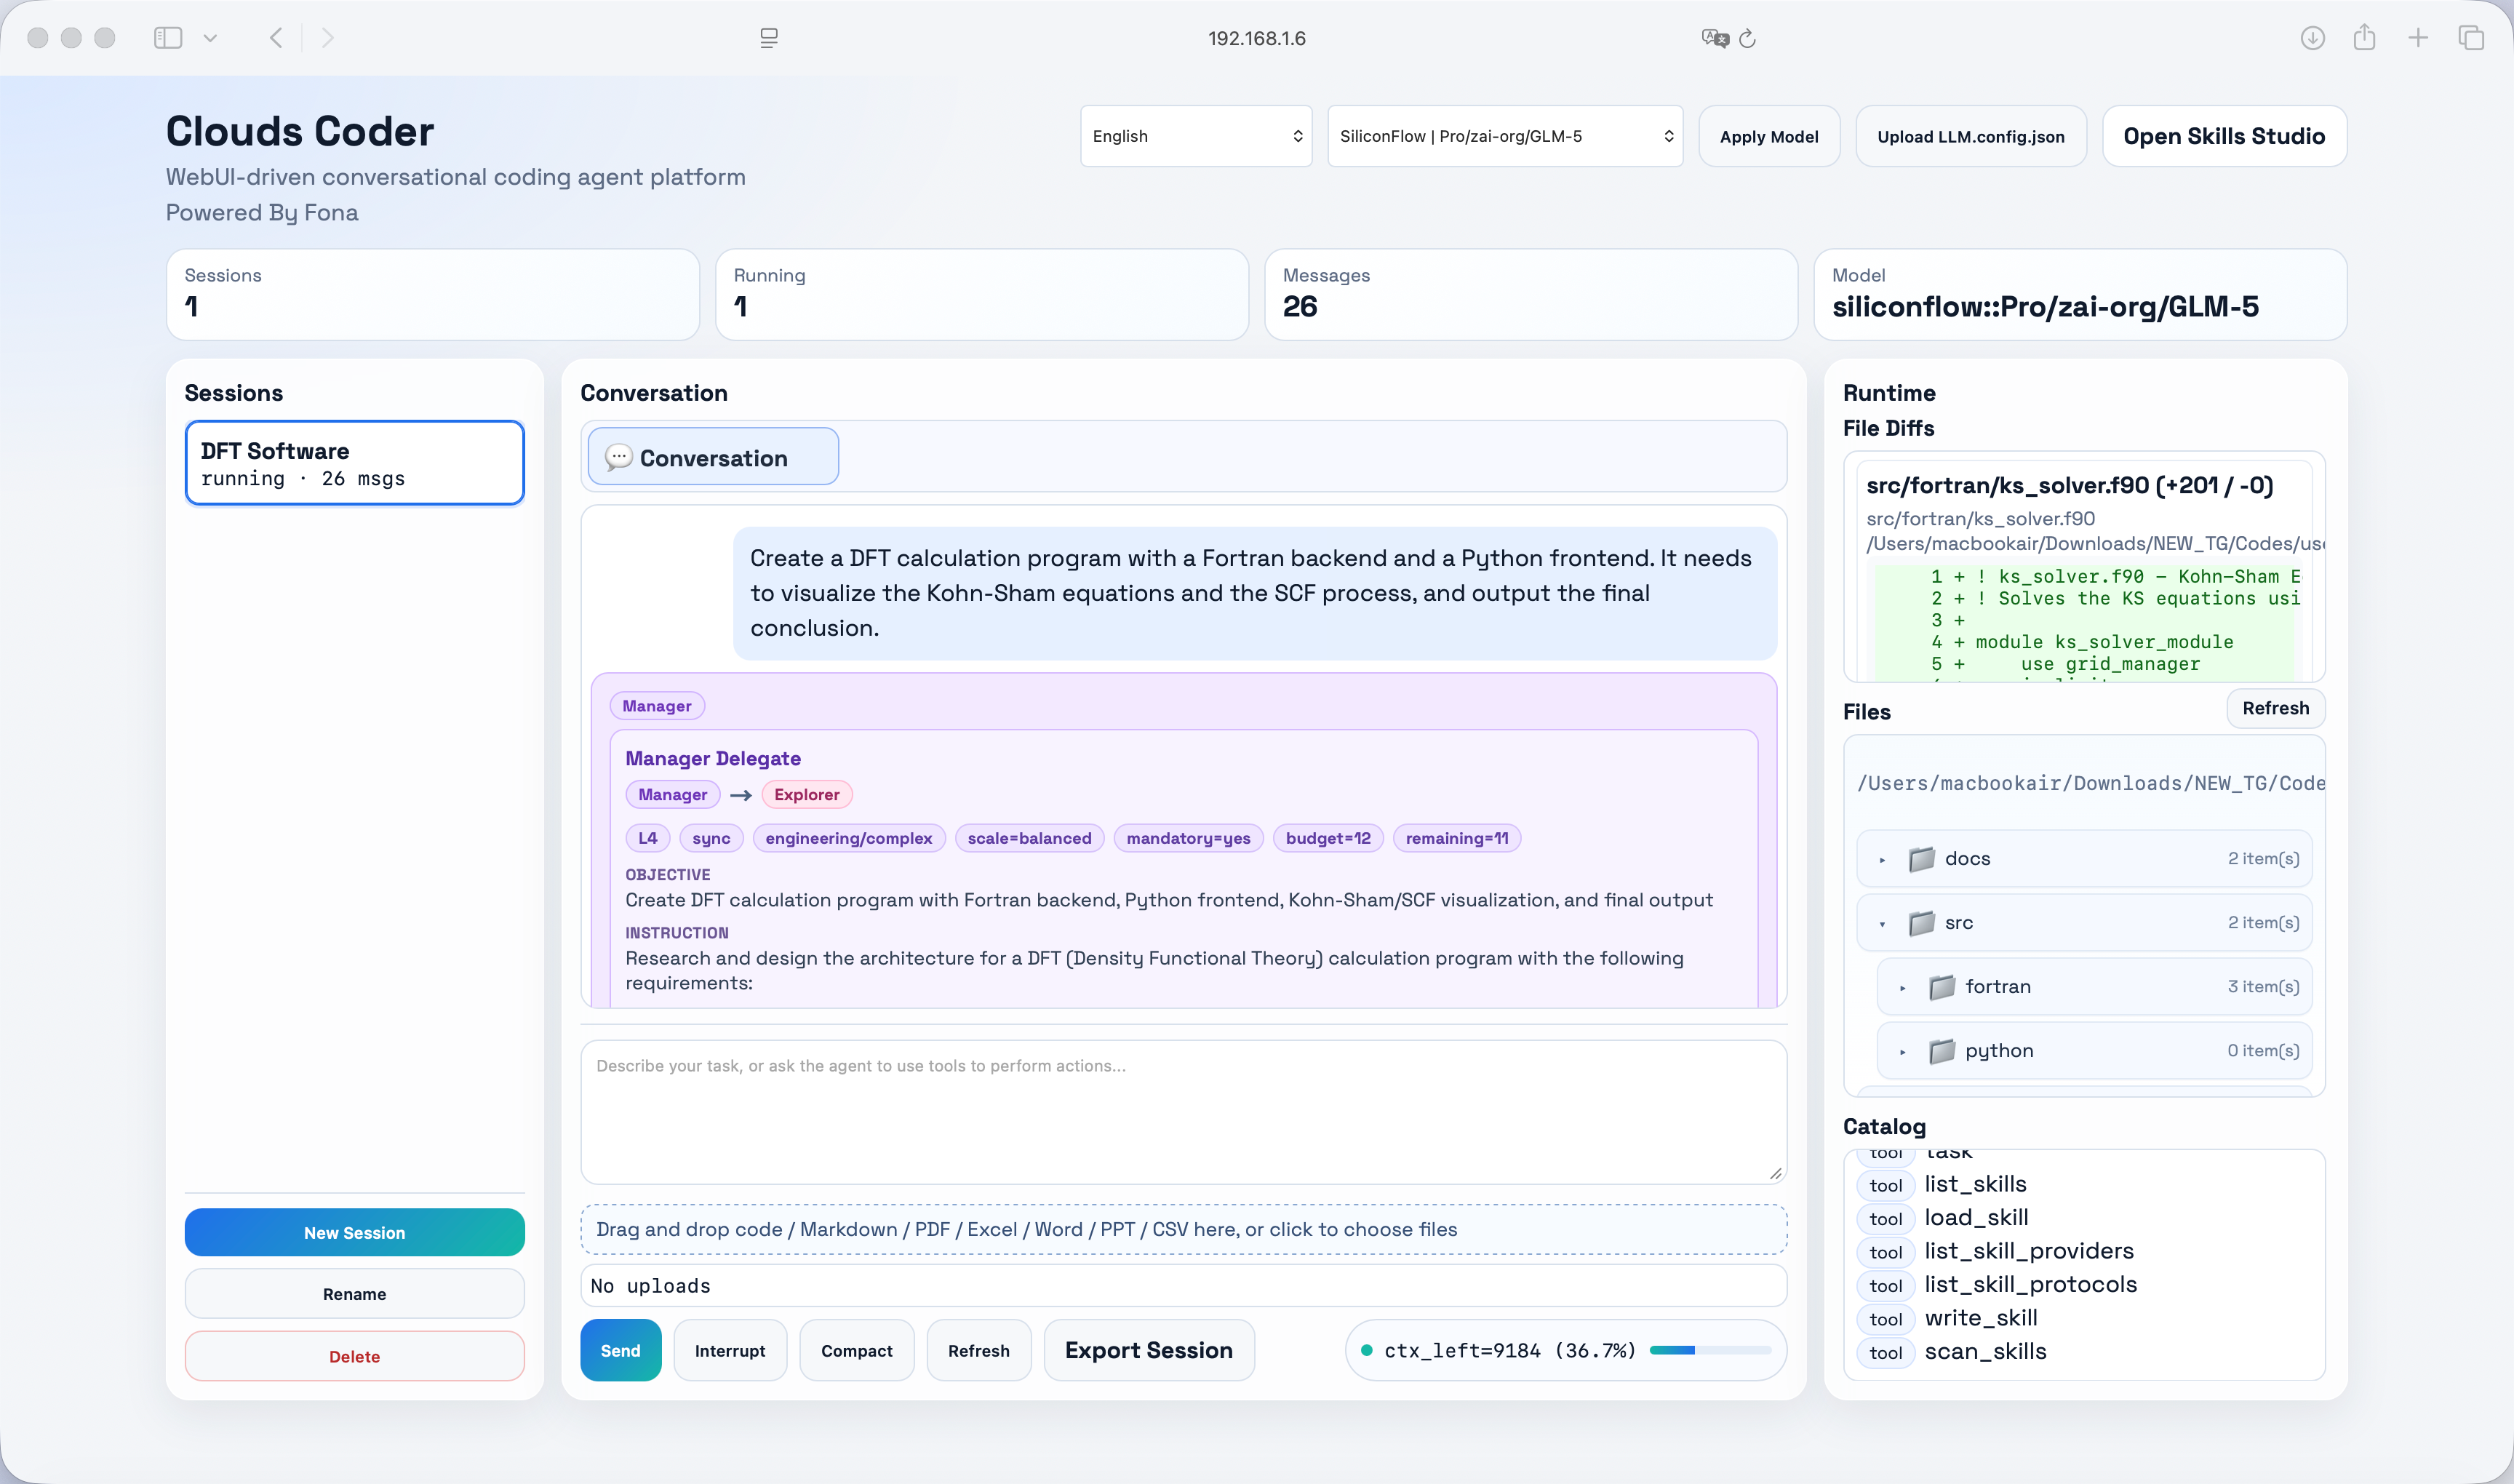The image size is (2514, 1484).
Task: Toggle the Safari sidebar icon
Action: pos(168,38)
